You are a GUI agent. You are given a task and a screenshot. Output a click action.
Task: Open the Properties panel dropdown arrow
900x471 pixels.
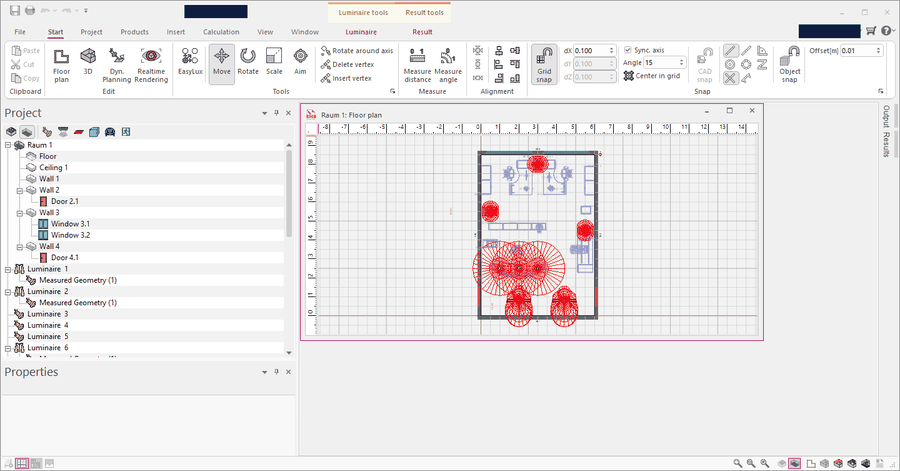click(x=264, y=372)
